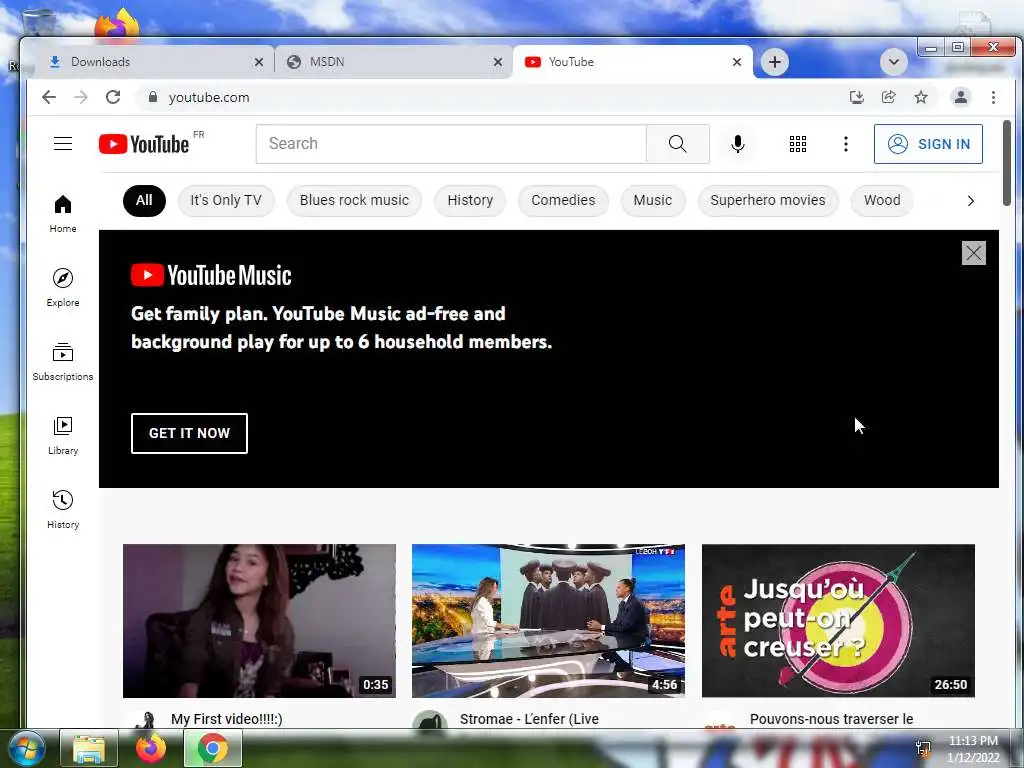The image size is (1024, 768).
Task: Open Explore in sidebar
Action: 63,288
